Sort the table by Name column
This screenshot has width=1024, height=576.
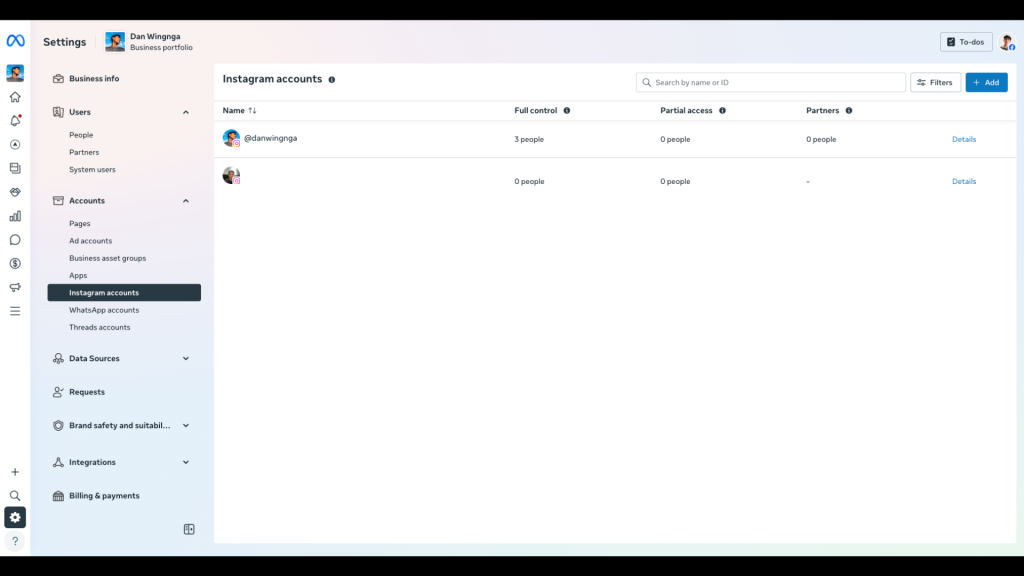tap(252, 111)
